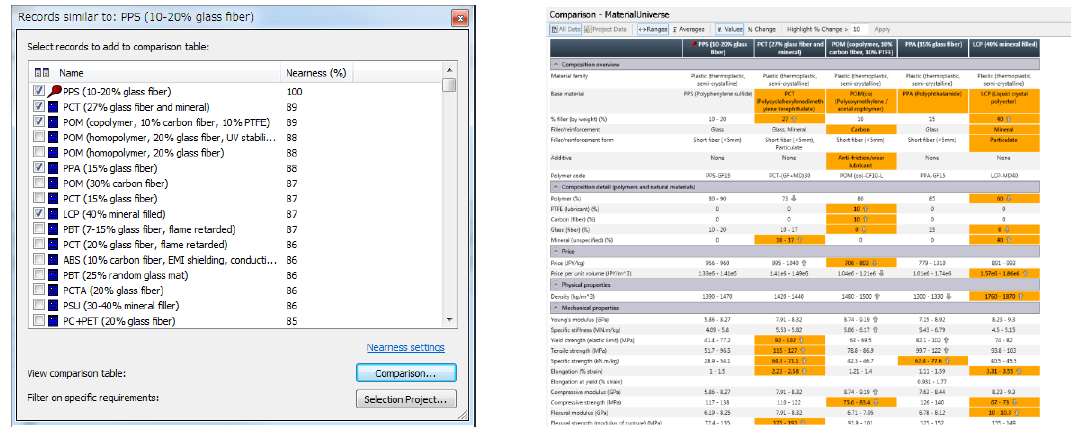The height and width of the screenshot is (435, 1080).
Task: Check POM (30% carbon fiber) checkbox
Action: tap(39, 183)
